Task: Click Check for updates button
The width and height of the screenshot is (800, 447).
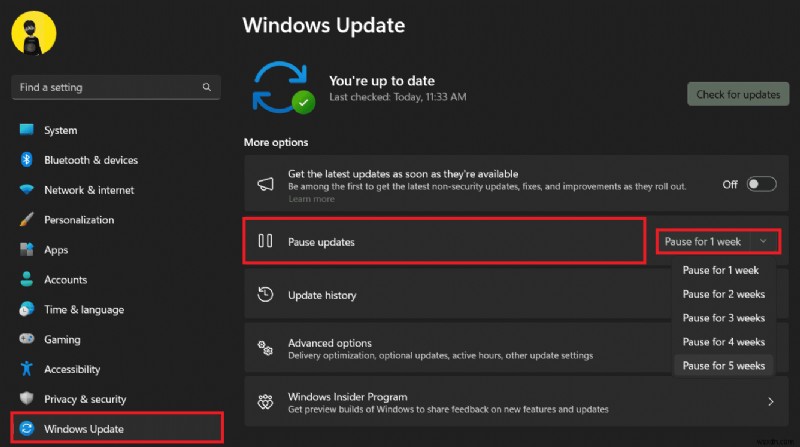Action: click(738, 94)
